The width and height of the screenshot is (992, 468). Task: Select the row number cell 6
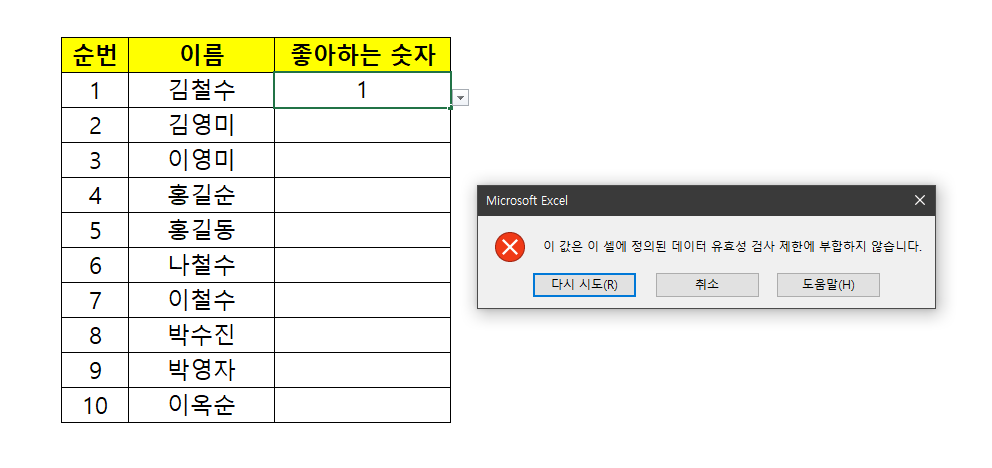(x=95, y=265)
